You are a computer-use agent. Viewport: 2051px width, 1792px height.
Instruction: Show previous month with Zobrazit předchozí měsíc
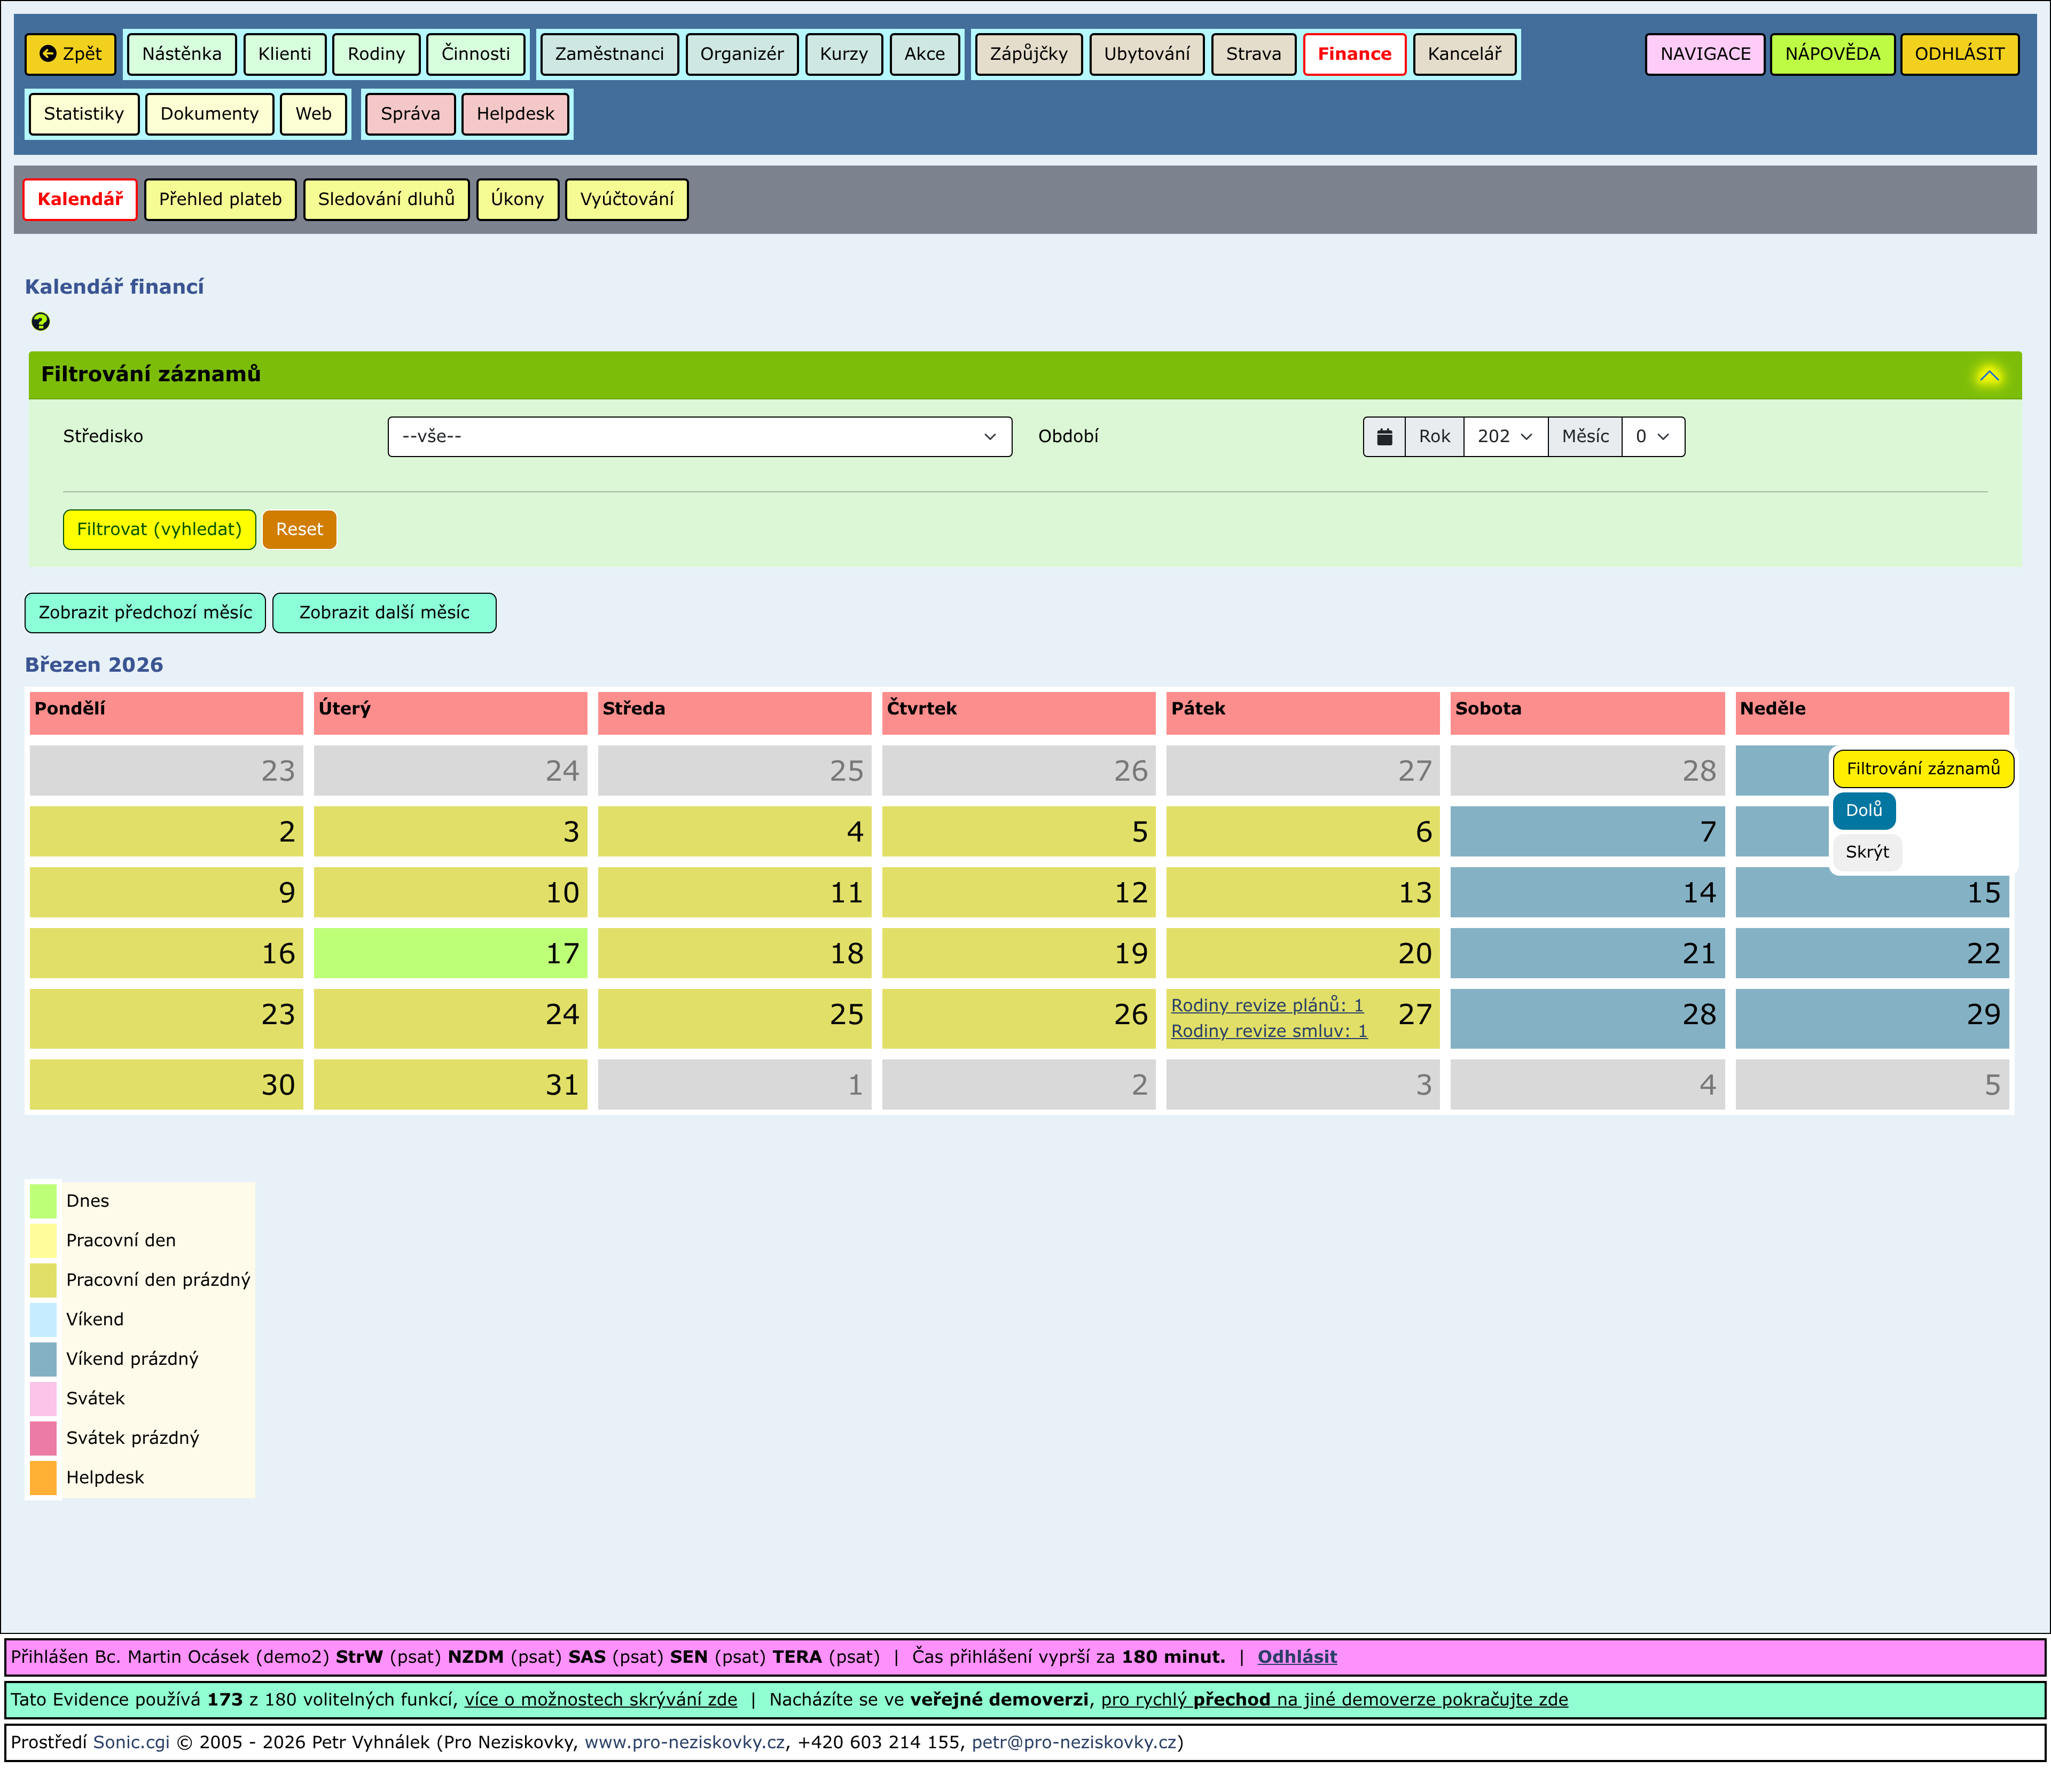(145, 613)
